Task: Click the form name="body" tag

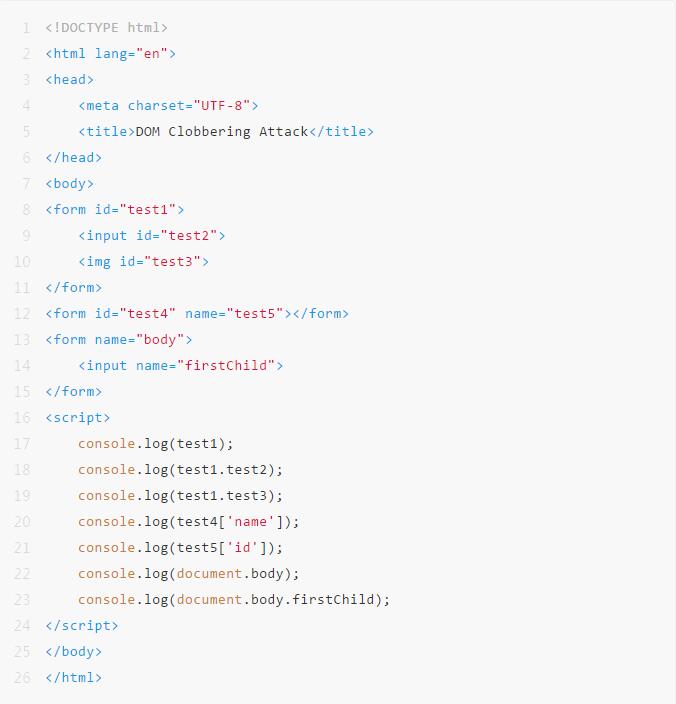Action: coord(119,340)
